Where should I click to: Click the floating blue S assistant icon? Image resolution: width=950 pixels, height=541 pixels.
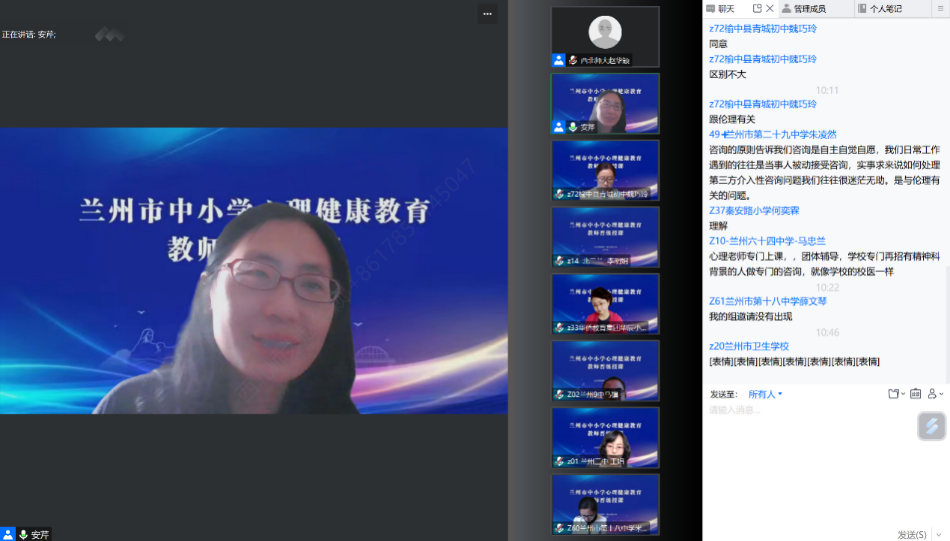(931, 426)
